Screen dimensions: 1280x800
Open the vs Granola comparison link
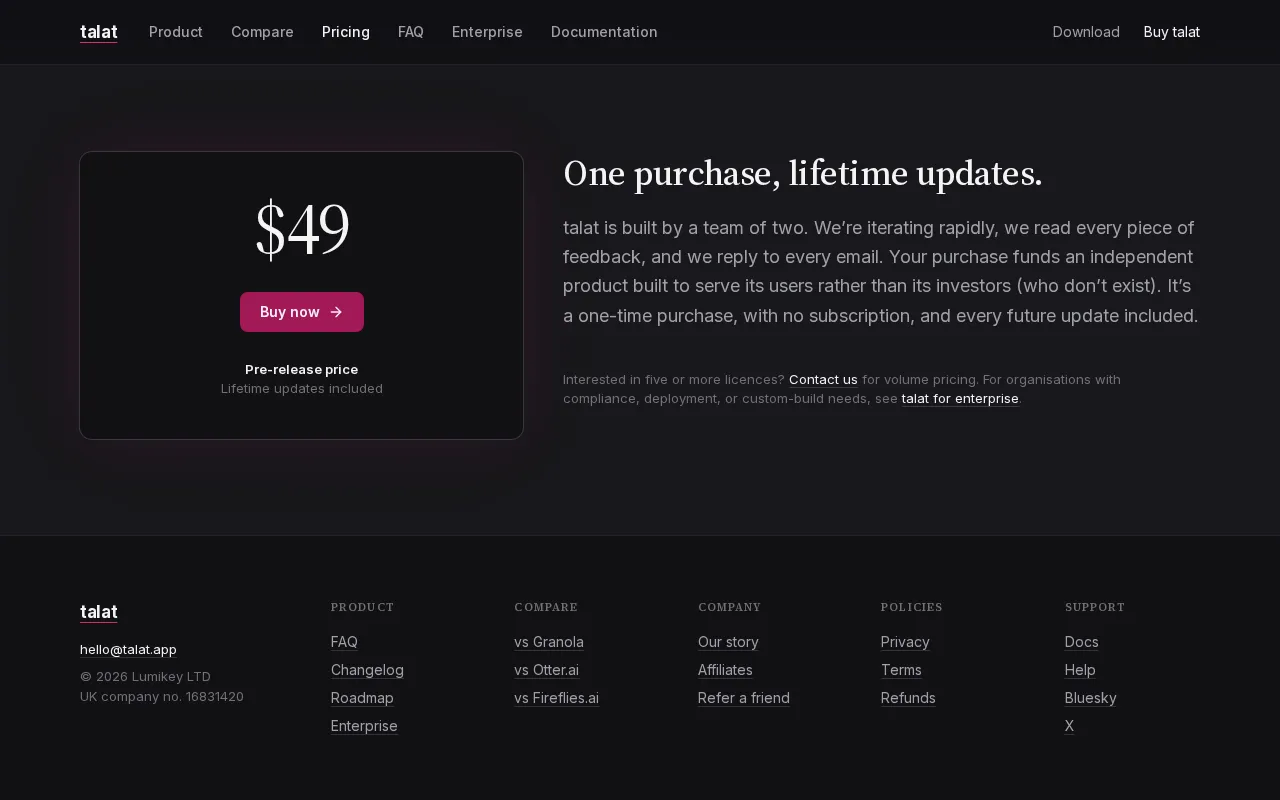tap(549, 642)
